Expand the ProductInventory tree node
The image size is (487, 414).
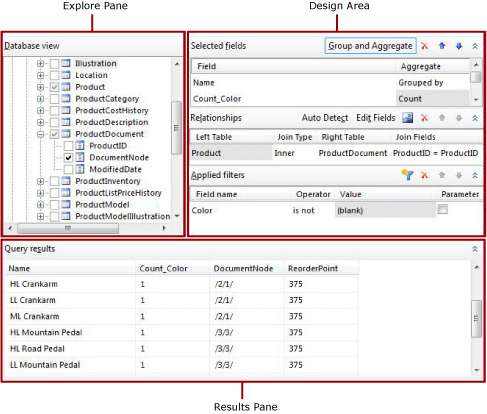41,181
